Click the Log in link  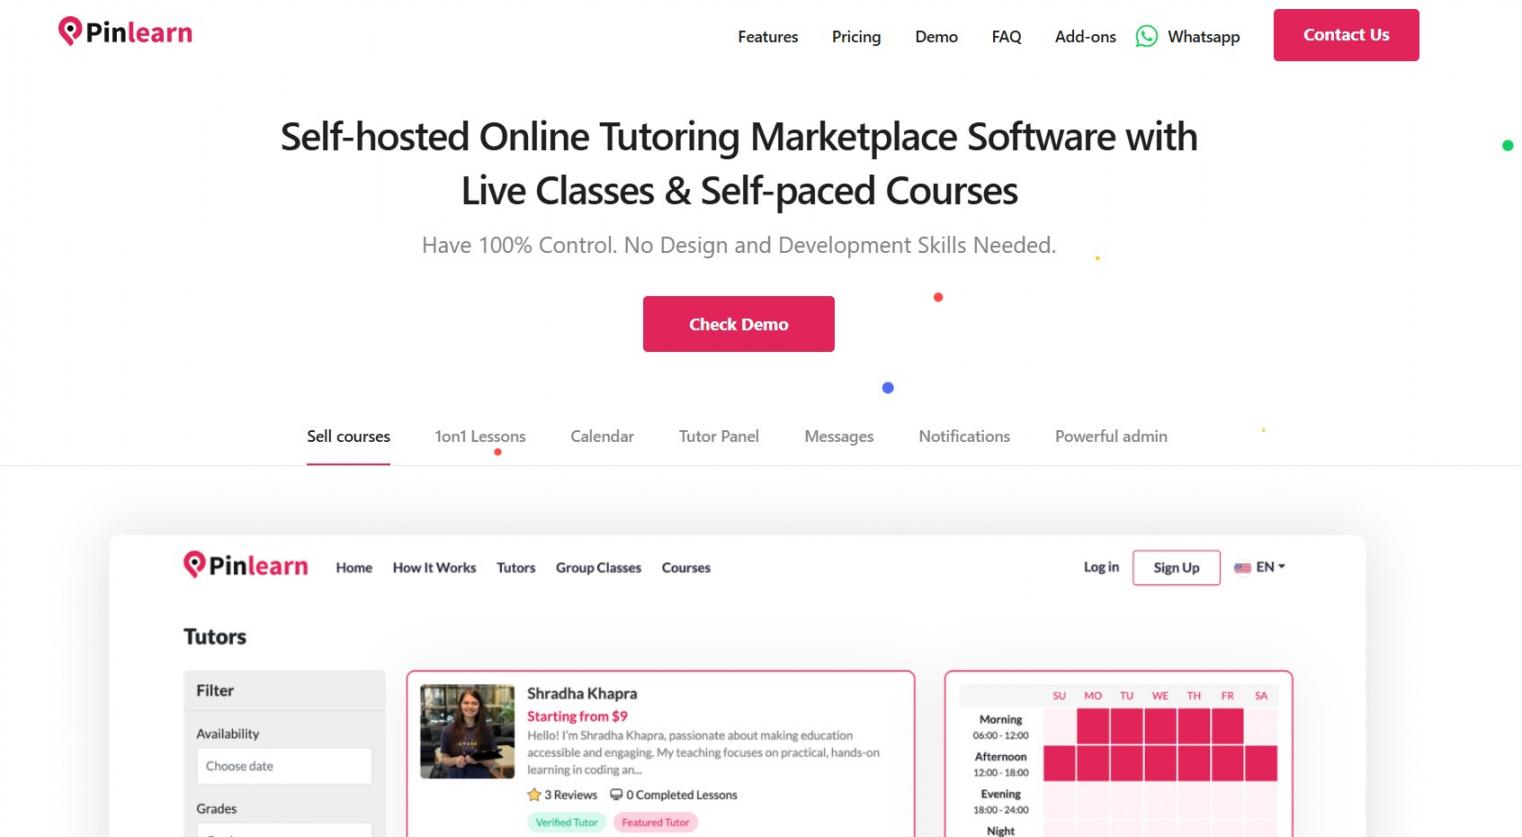(x=1101, y=567)
